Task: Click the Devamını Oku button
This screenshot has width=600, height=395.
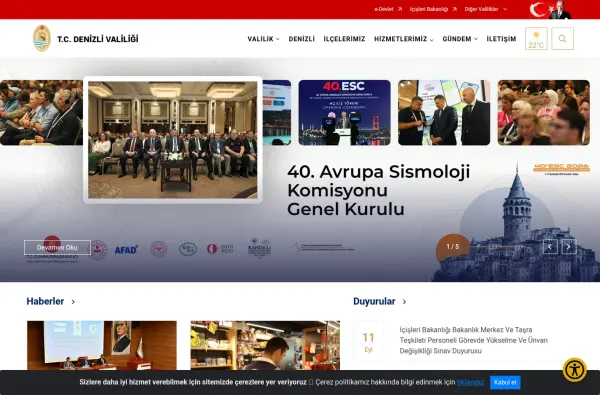Action: tap(57, 248)
